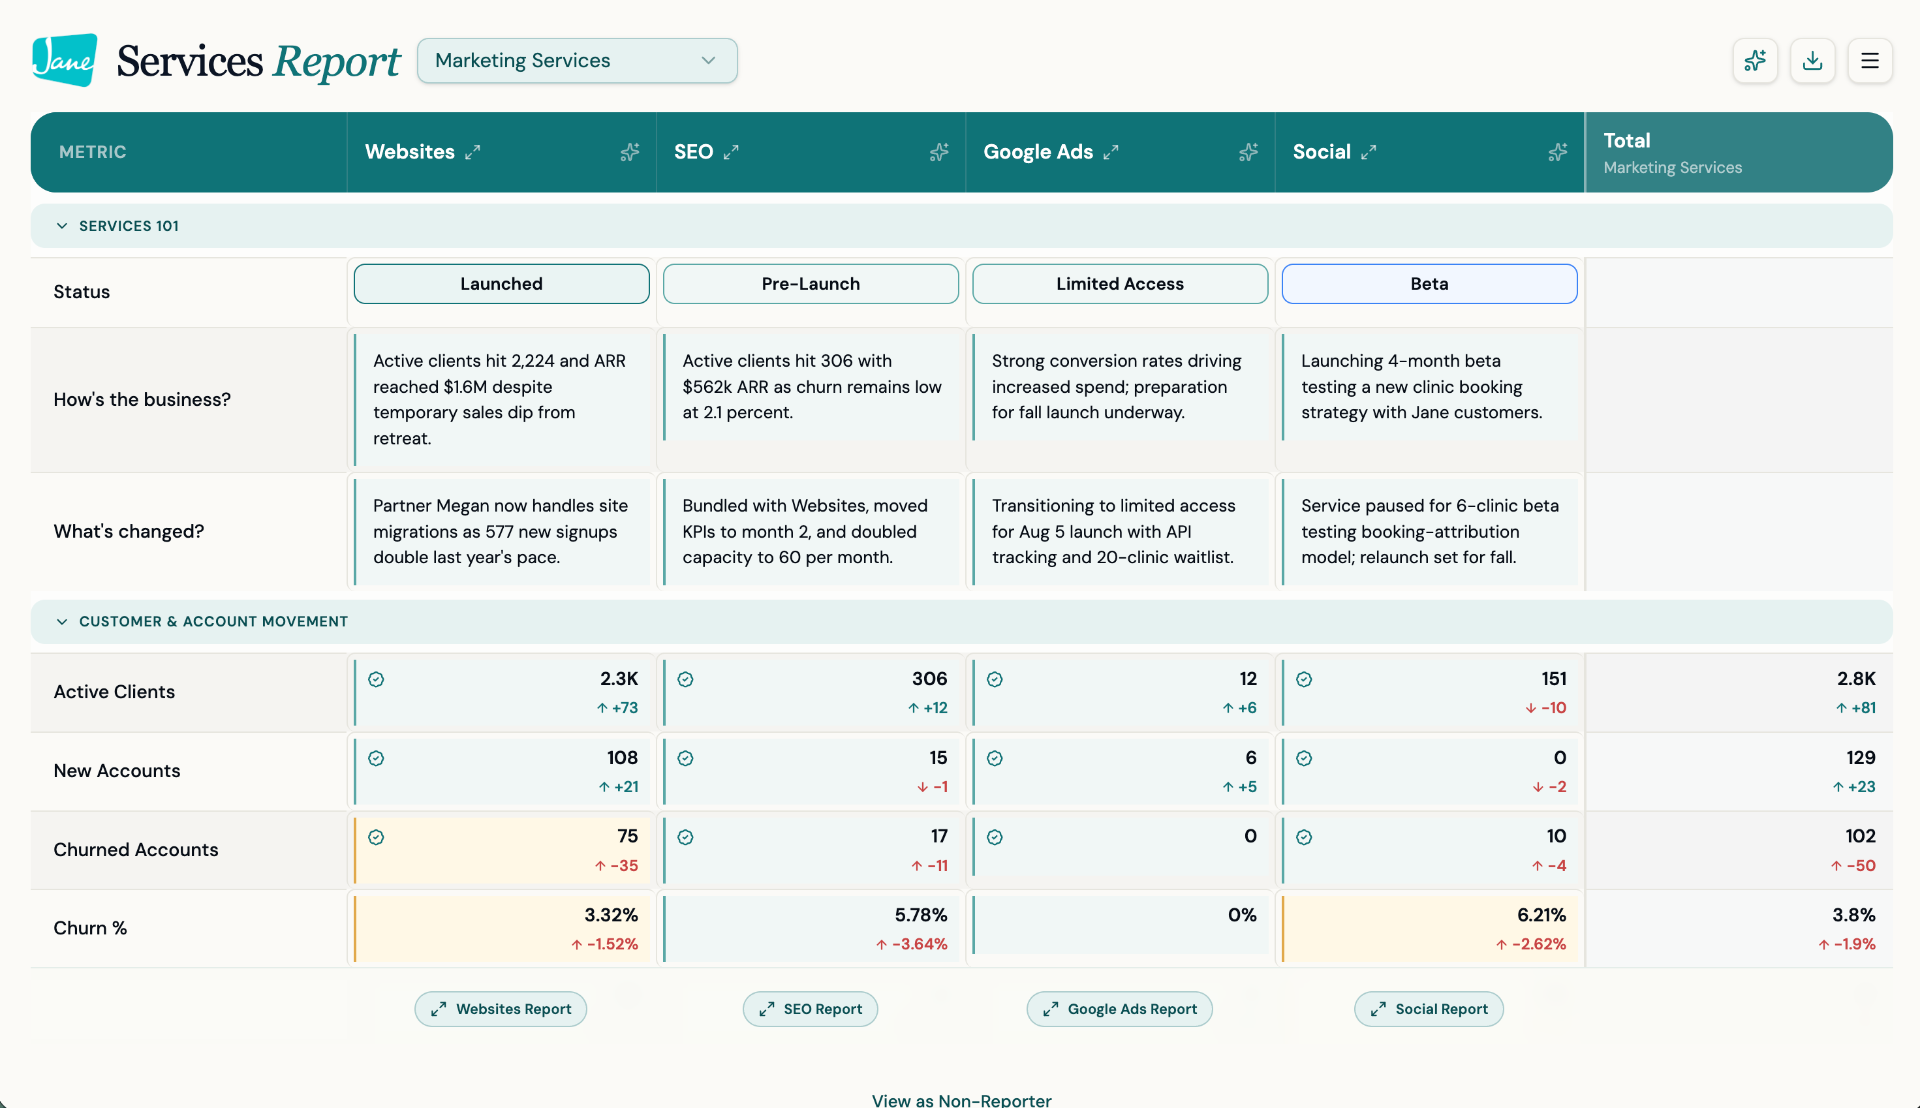
Task: Click the Total Churn % value 3.8%
Action: click(1854, 915)
